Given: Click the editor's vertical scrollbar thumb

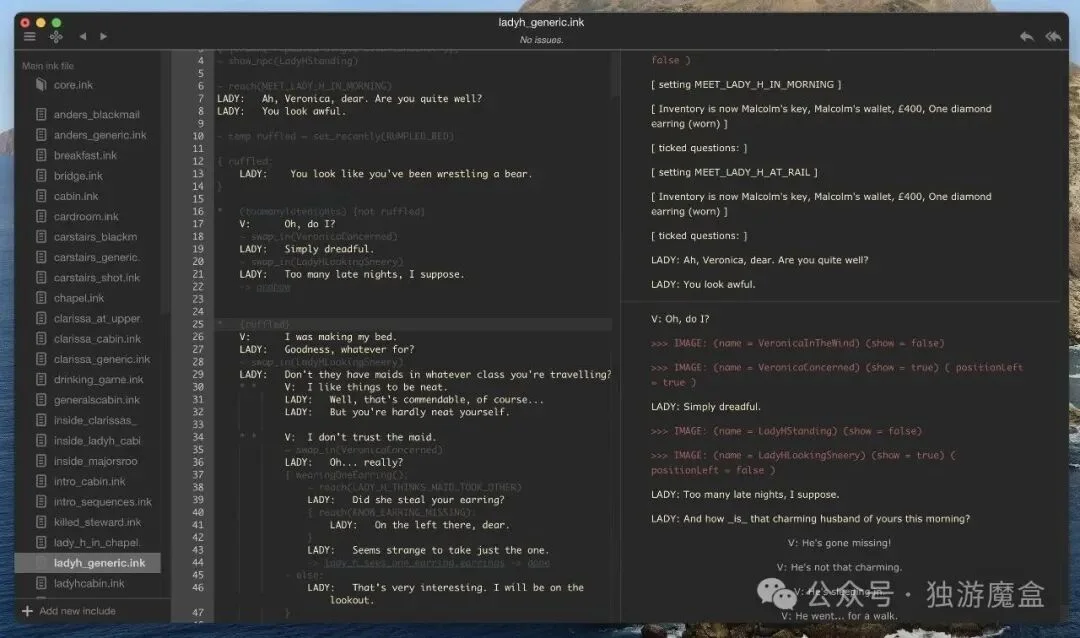Looking at the screenshot, I should [x=614, y=74].
